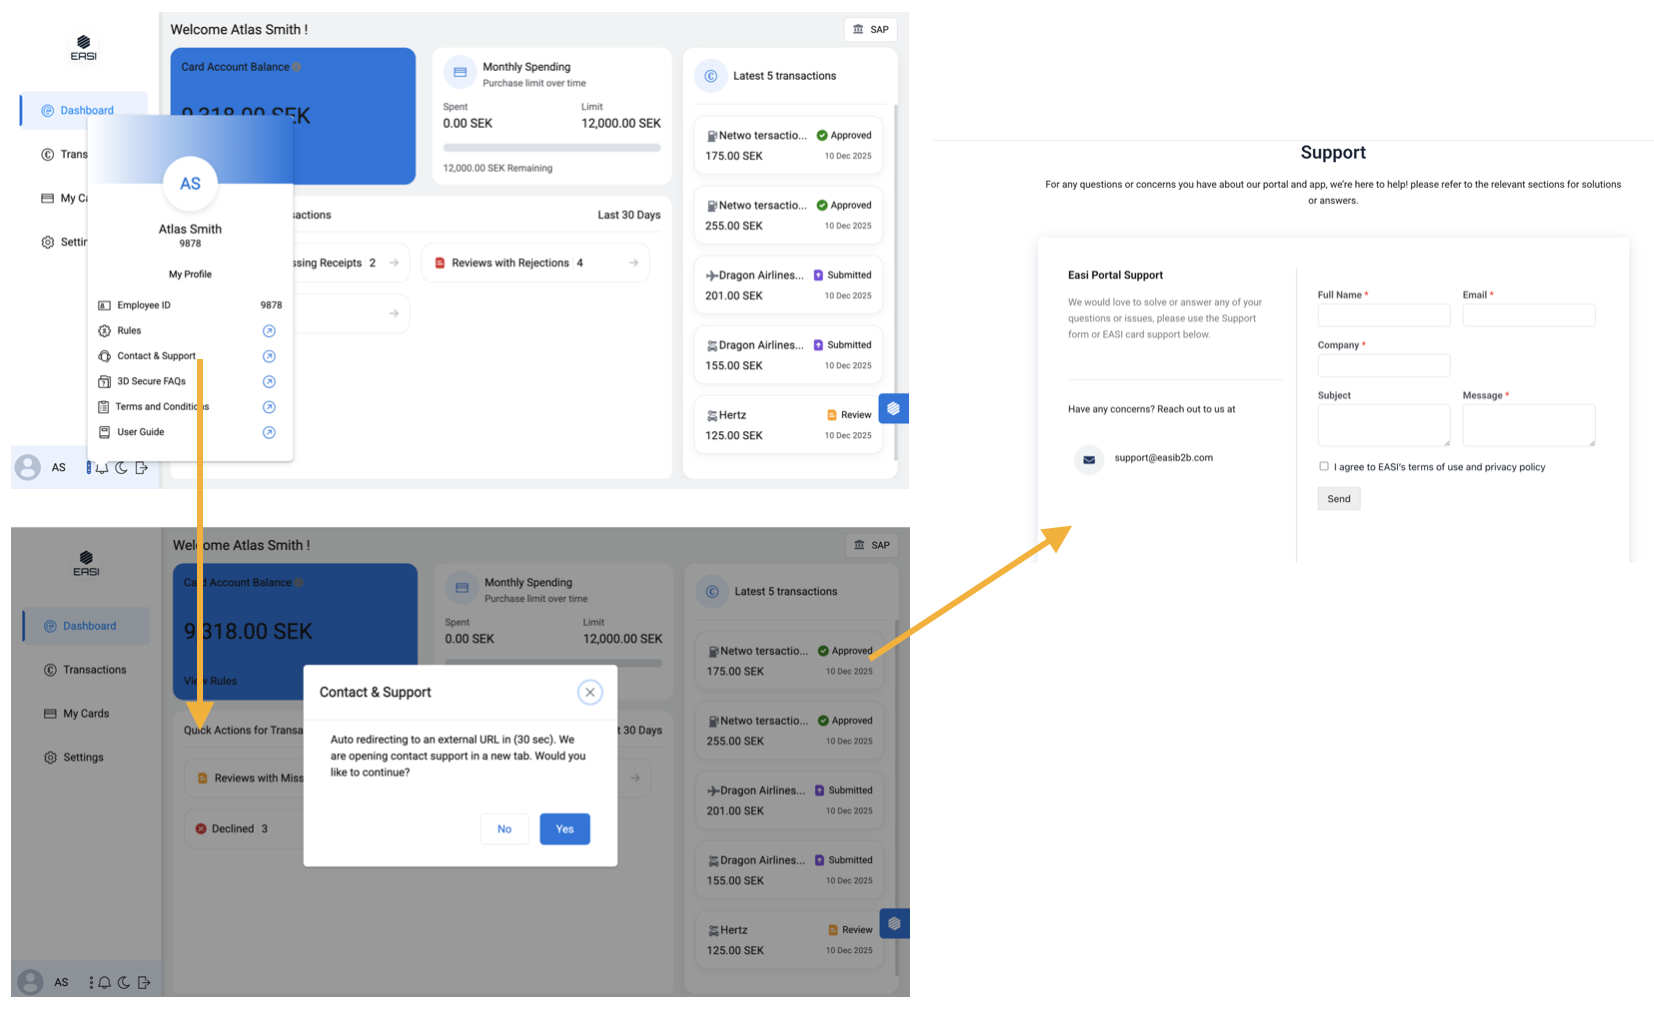Click the round AS avatar above Atlas Smith
The height and width of the screenshot is (1024, 1654).
click(190, 184)
